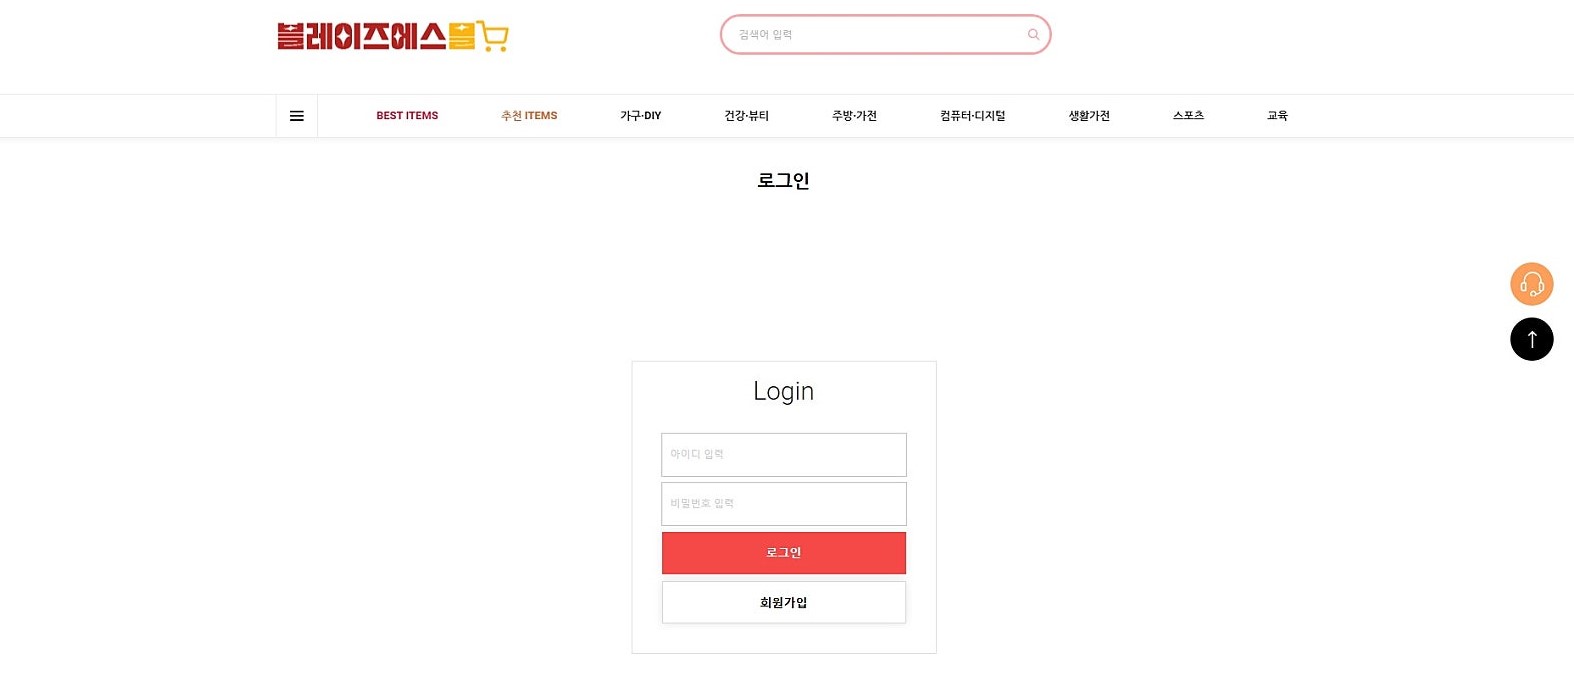Viewport: 1574px width, 676px height.
Task: Open the 교육 category
Action: [x=1277, y=116]
